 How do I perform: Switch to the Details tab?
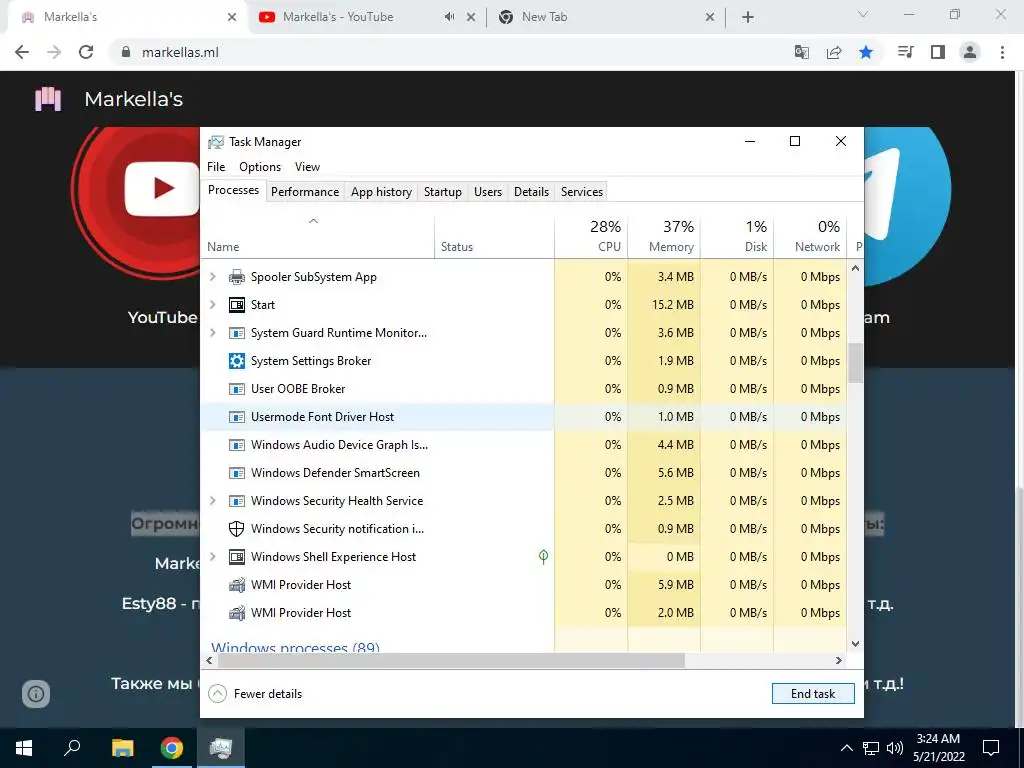[532, 192]
